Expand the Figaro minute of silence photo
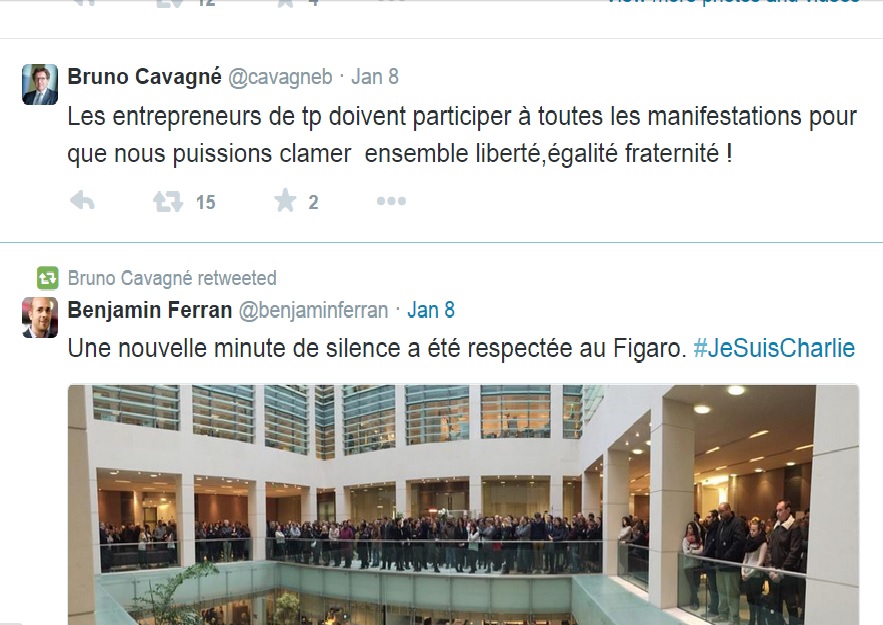The image size is (883, 625). (463, 505)
